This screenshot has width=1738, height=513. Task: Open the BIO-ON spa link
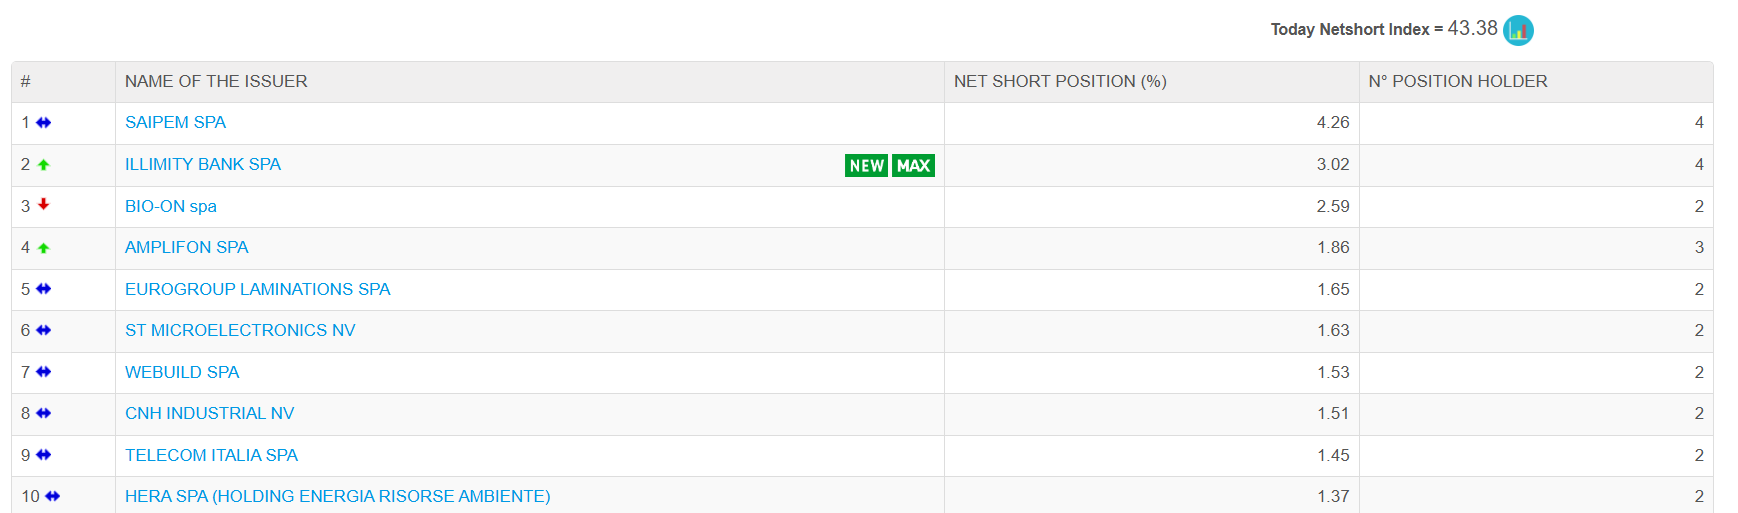tap(171, 206)
